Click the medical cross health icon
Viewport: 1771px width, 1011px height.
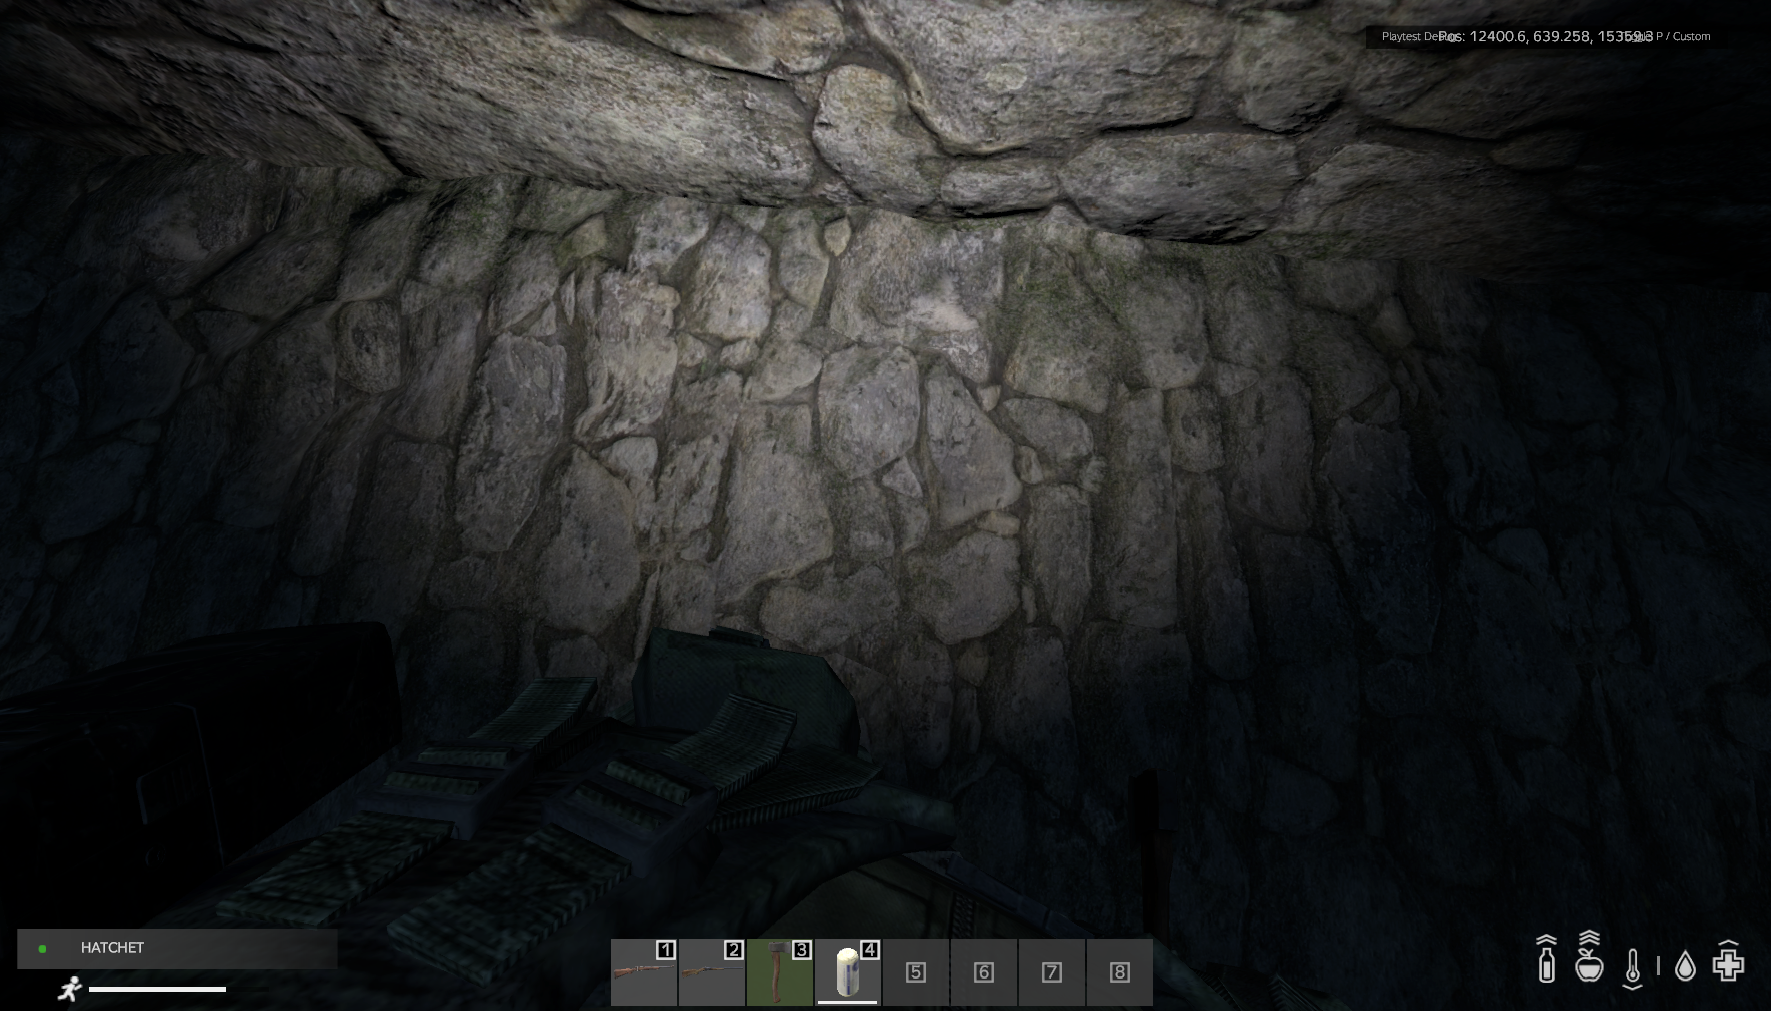[x=1728, y=965]
